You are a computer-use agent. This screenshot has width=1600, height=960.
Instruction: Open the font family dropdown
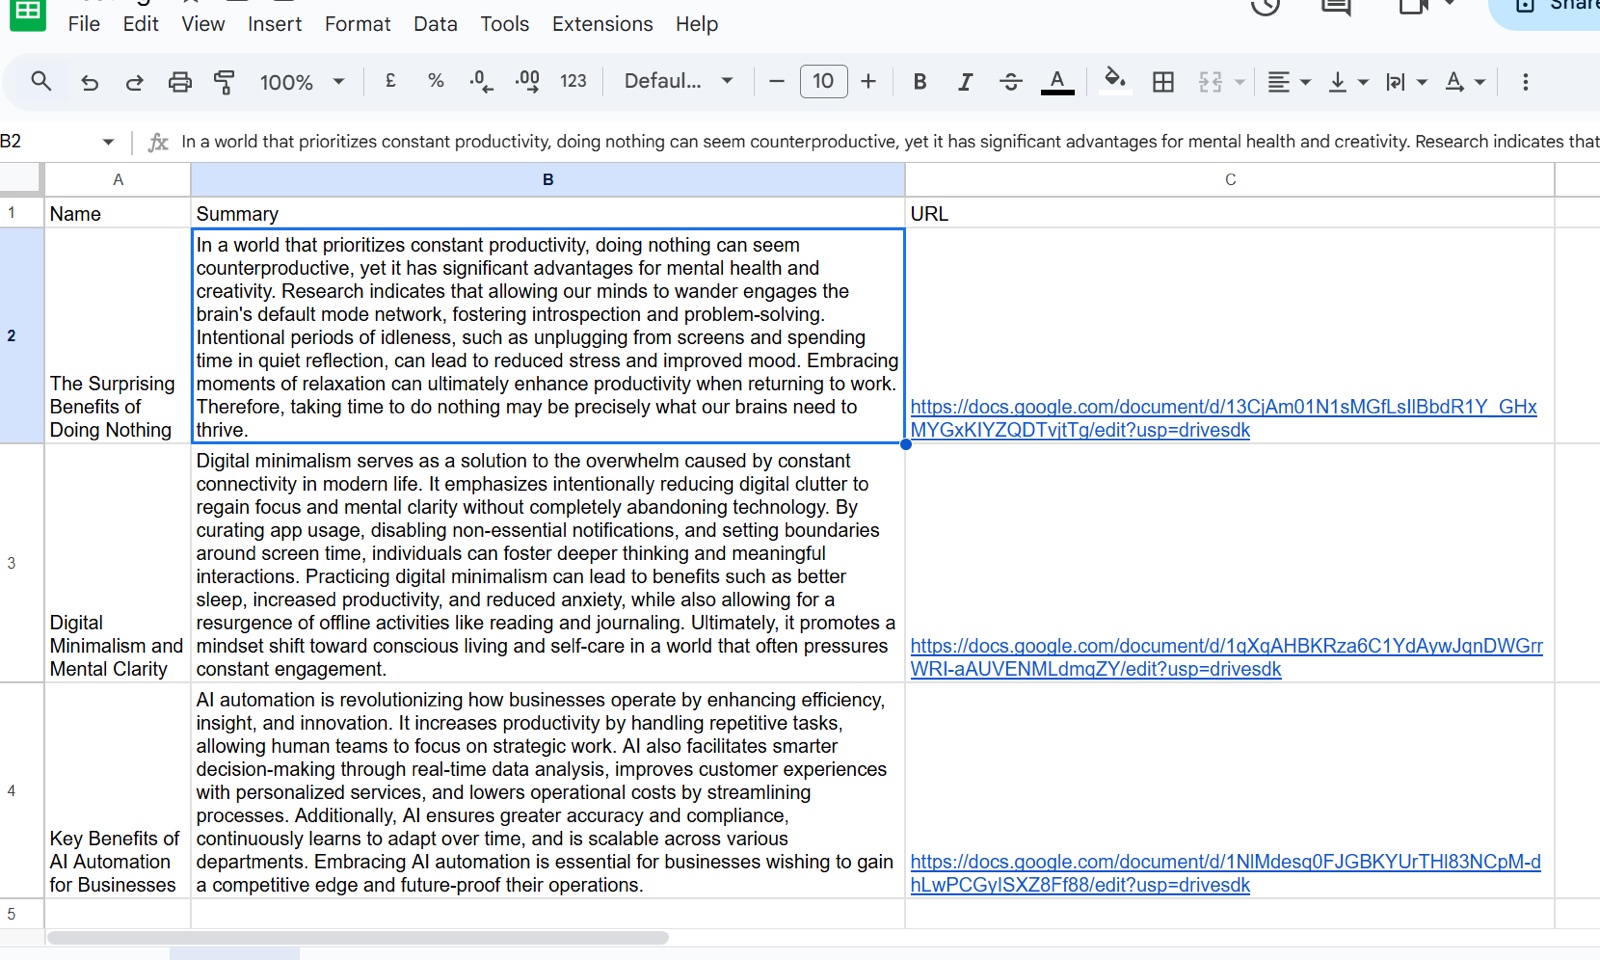(678, 81)
